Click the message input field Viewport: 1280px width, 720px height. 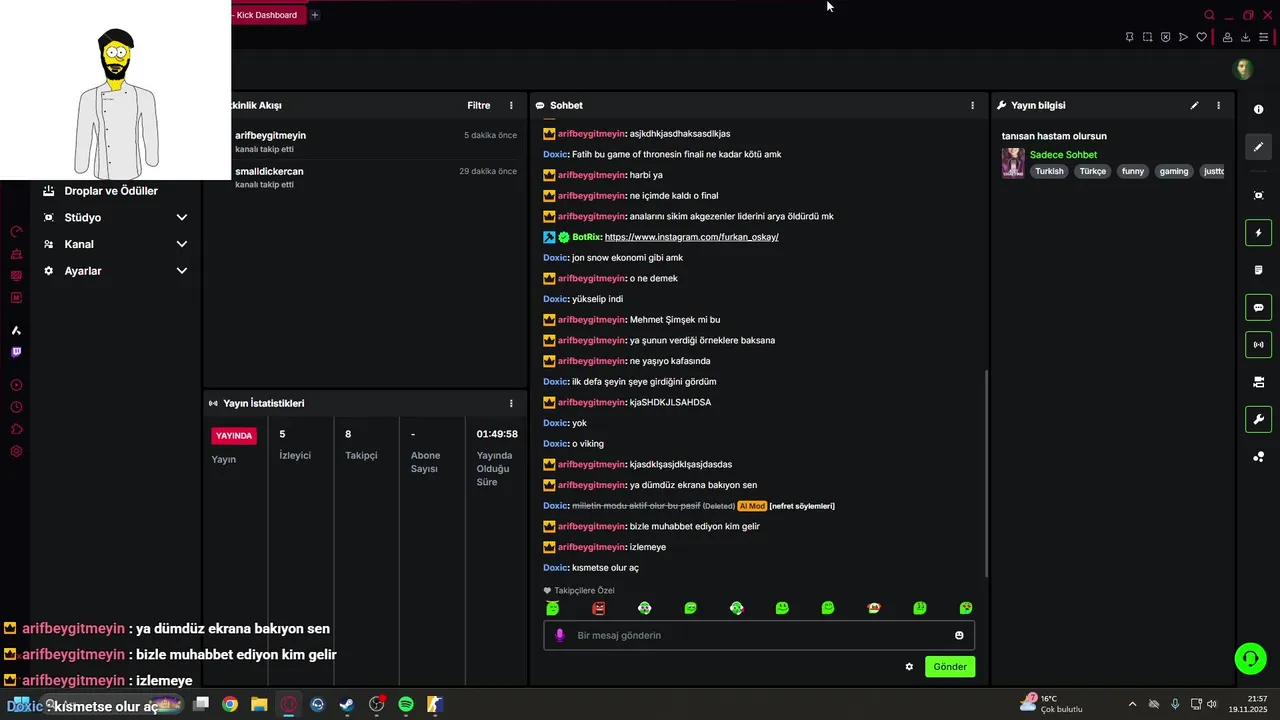[x=759, y=635]
